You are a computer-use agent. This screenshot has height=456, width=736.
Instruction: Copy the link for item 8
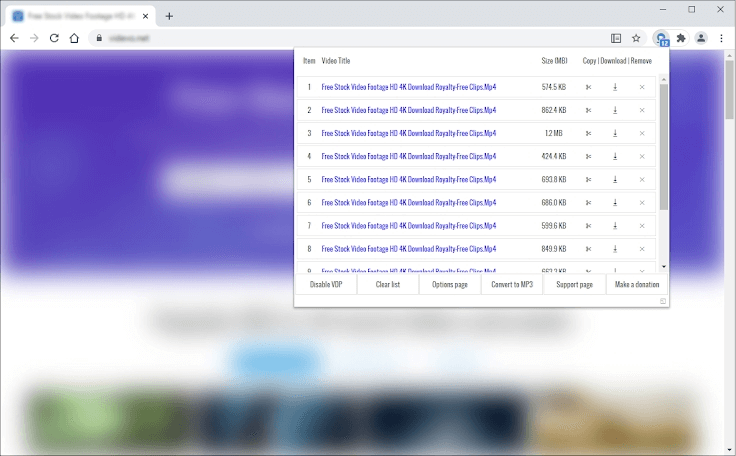[588, 249]
